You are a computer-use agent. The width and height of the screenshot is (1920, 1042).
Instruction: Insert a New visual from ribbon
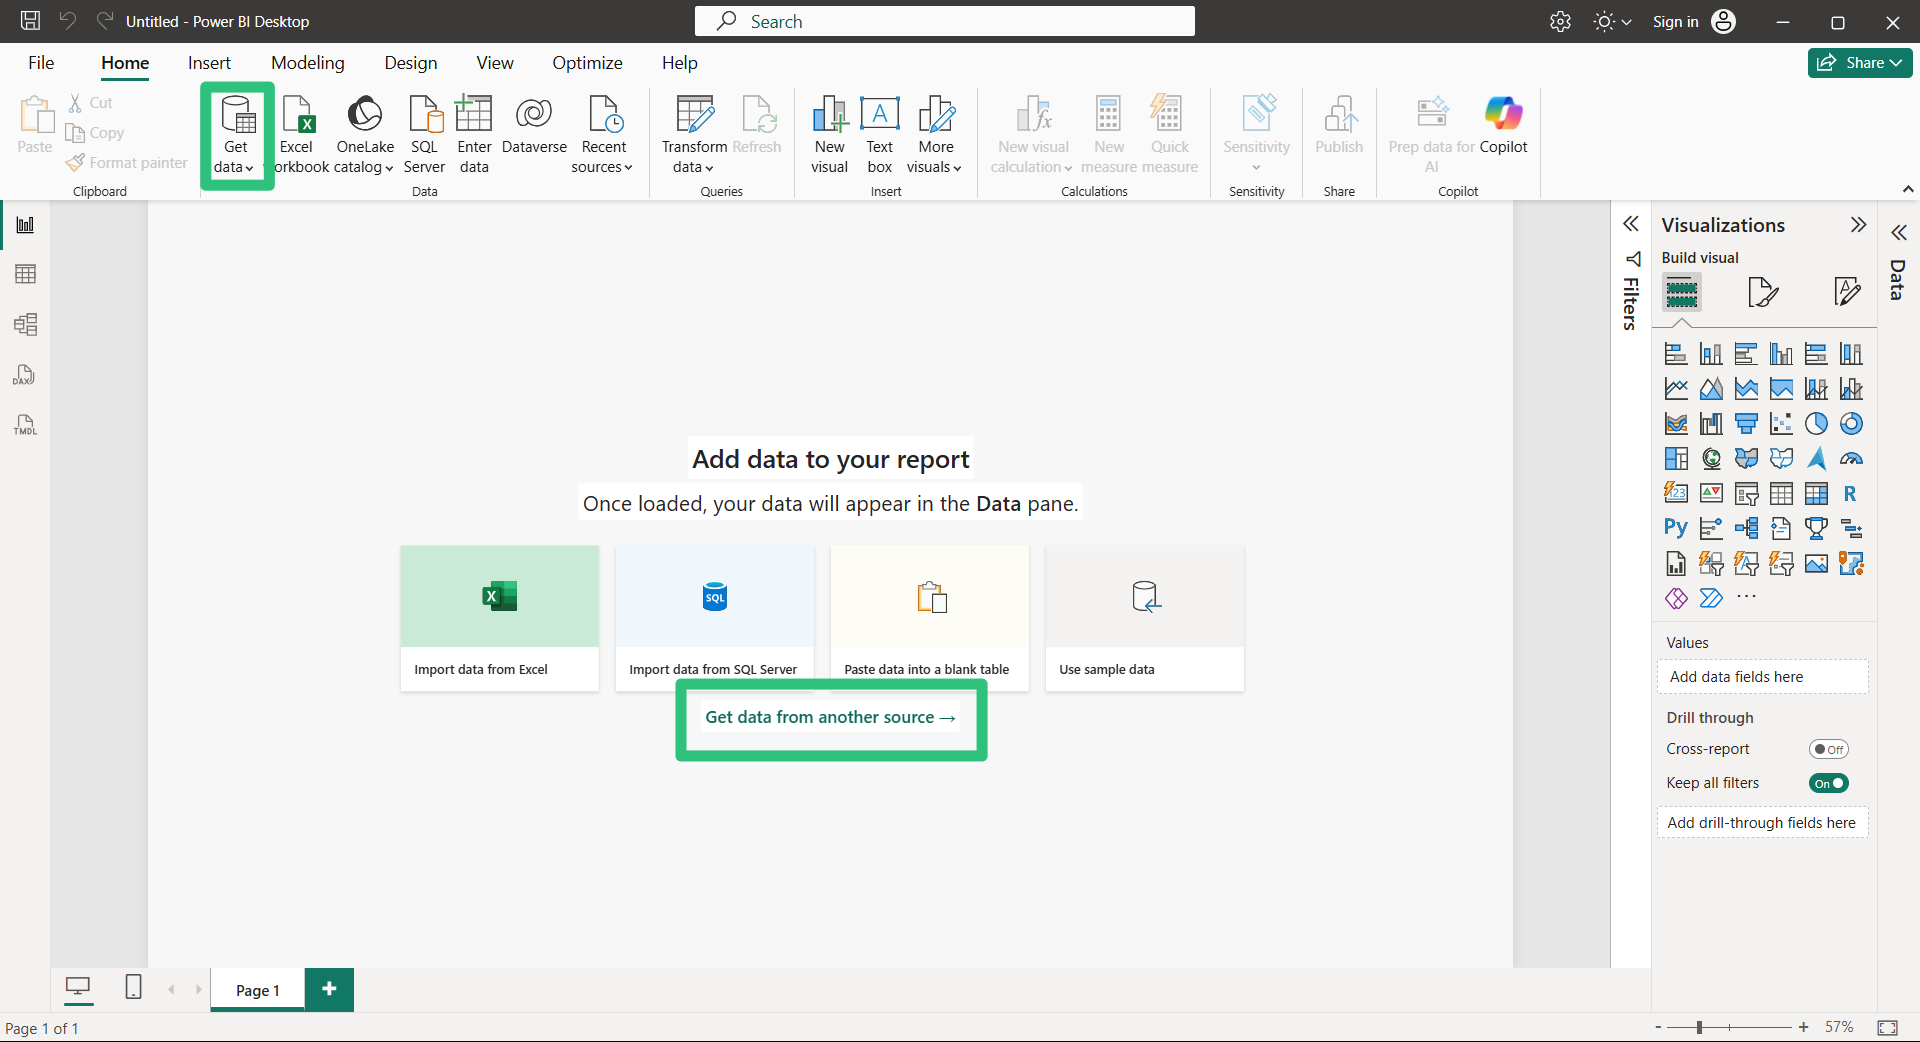(x=829, y=134)
